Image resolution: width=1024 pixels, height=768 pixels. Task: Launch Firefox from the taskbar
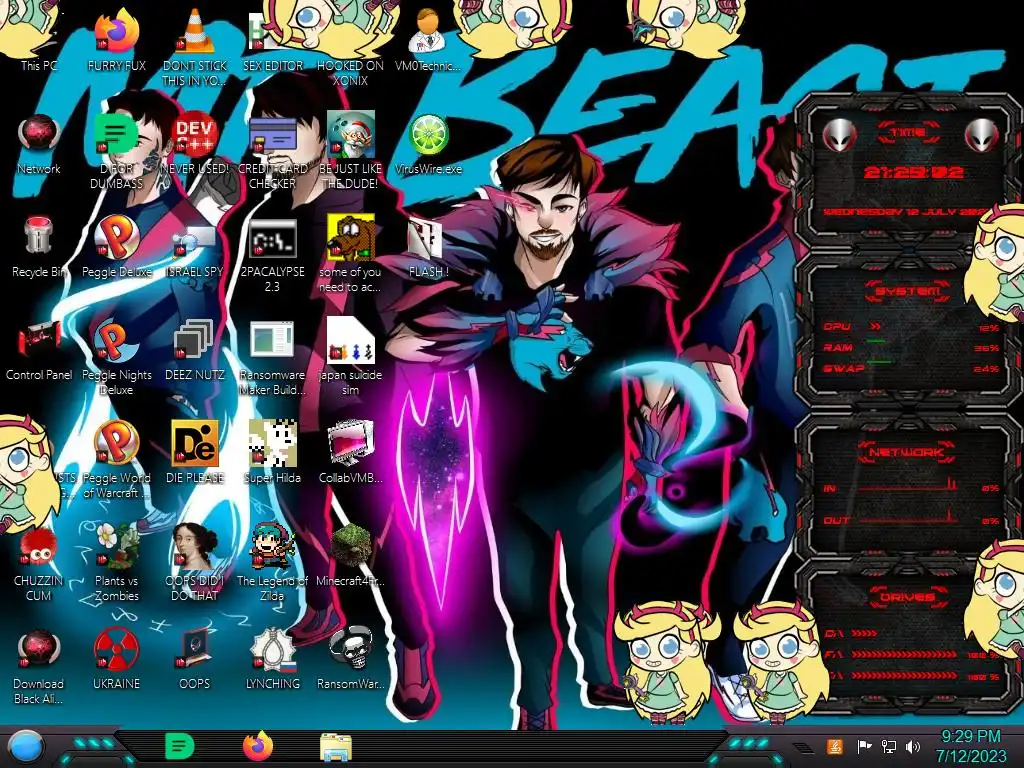tap(258, 746)
